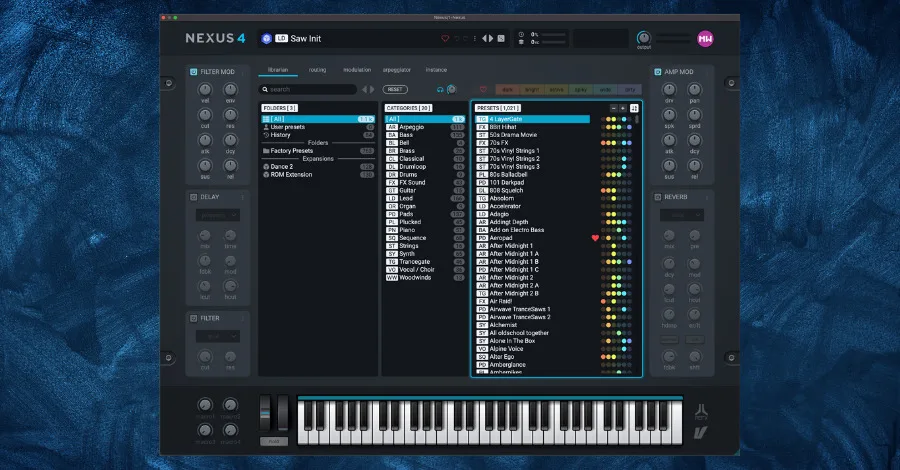The image size is (900, 470).
Task: Toggle the Delay effect power button
Action: pos(193,197)
